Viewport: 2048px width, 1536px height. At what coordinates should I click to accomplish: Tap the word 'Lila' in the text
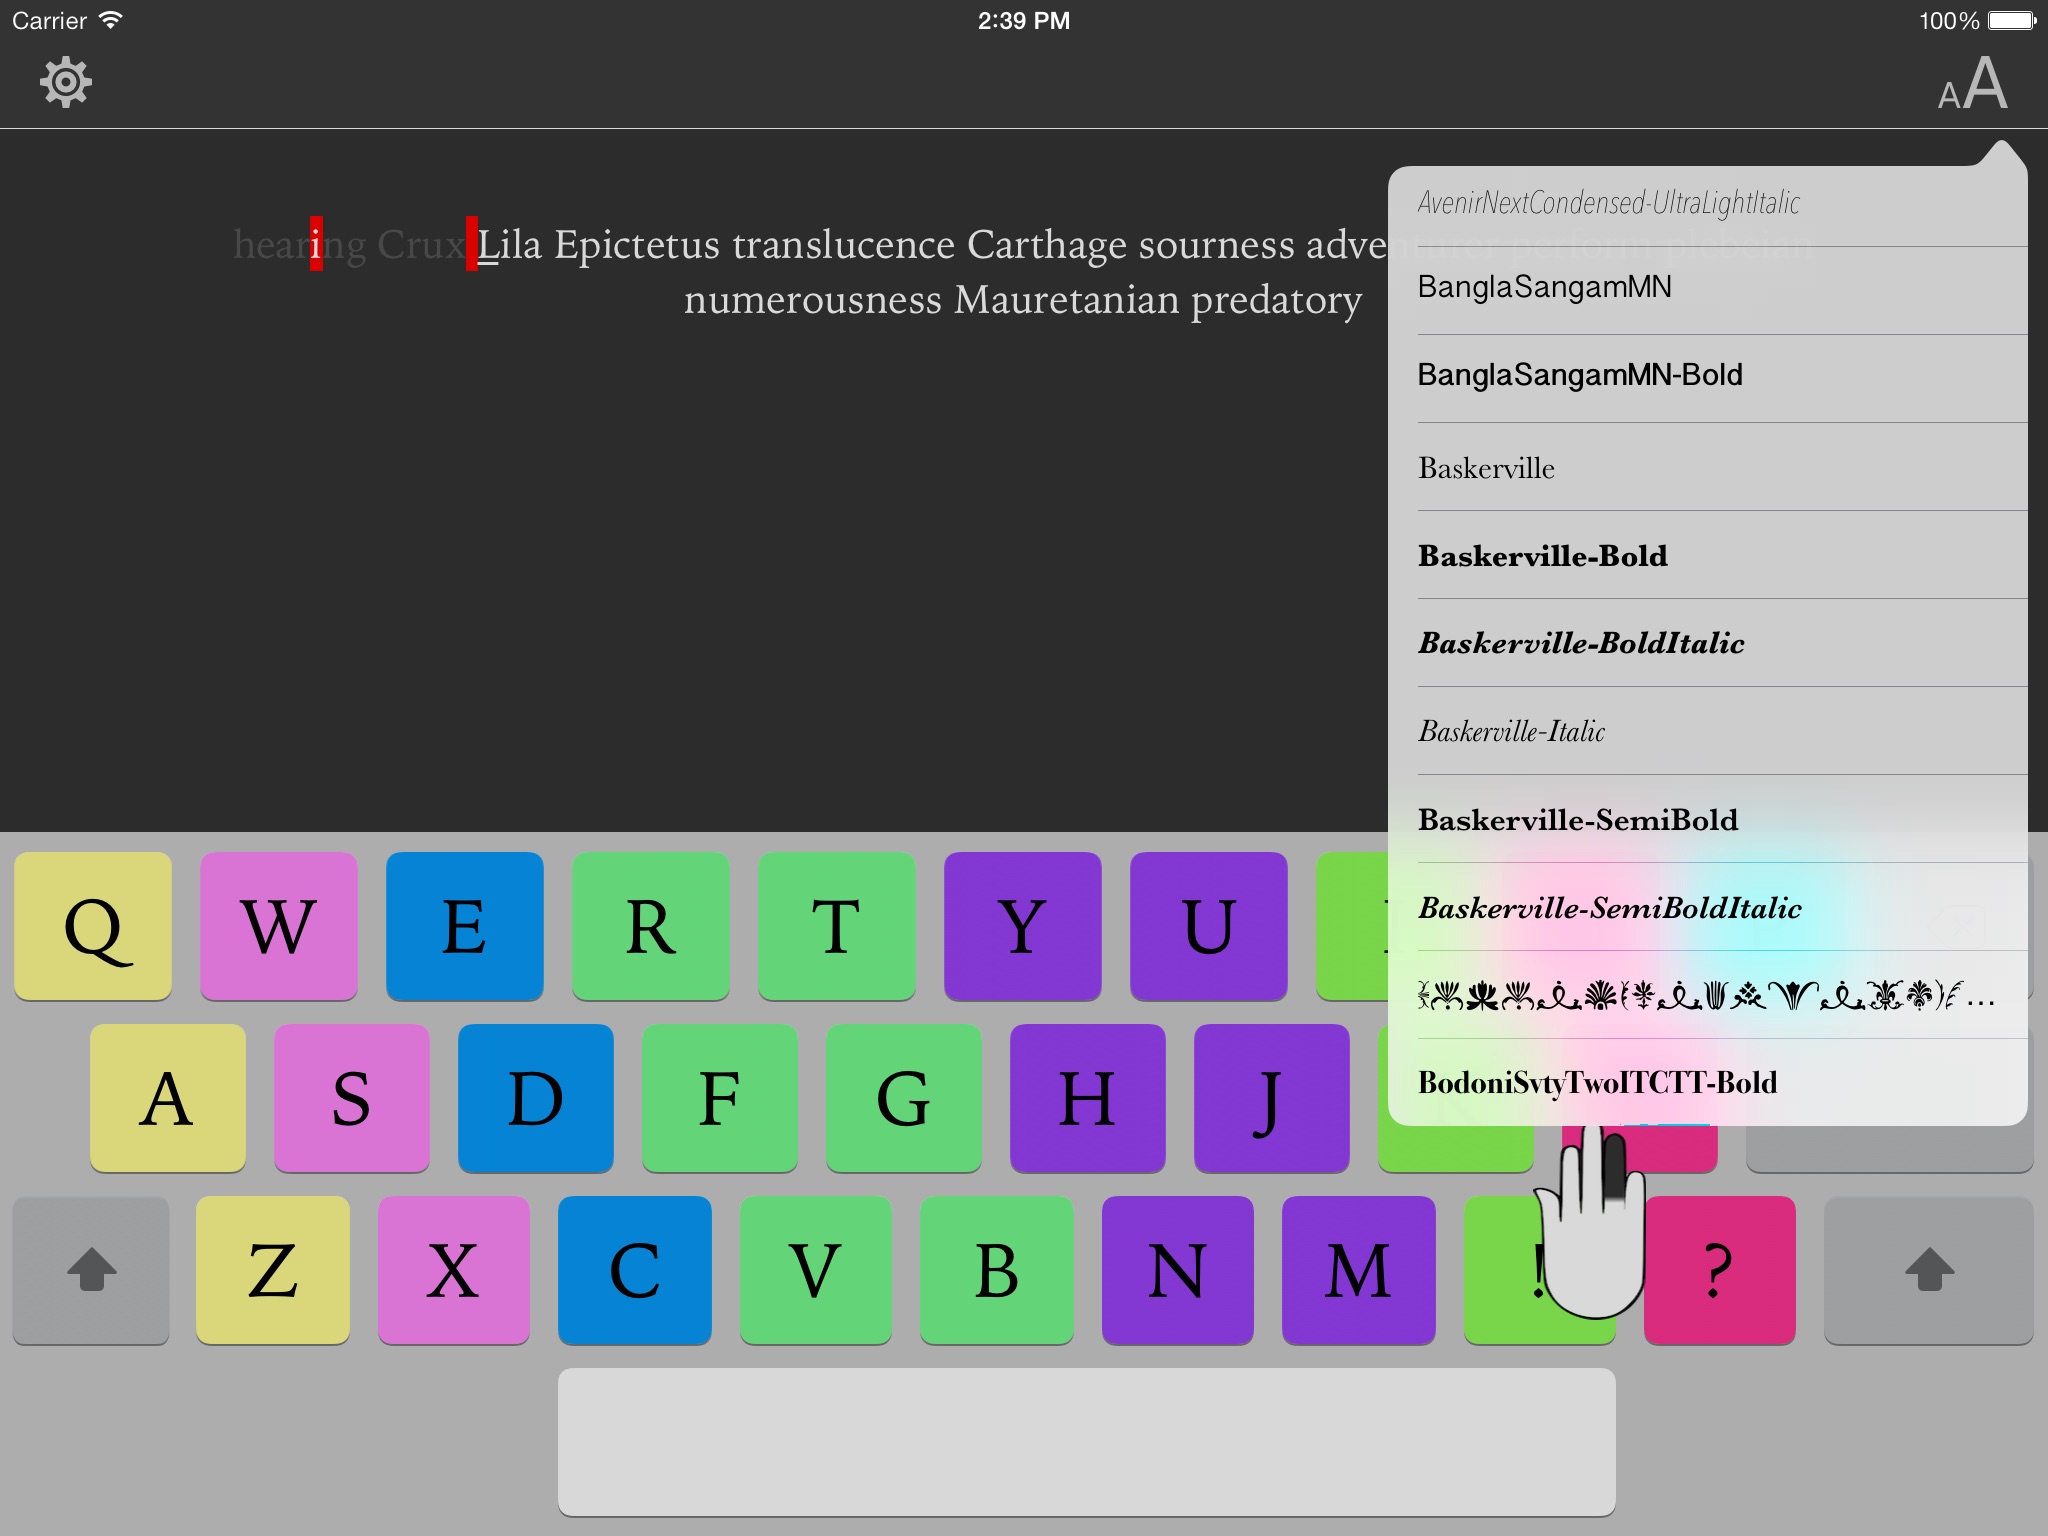pyautogui.click(x=510, y=246)
